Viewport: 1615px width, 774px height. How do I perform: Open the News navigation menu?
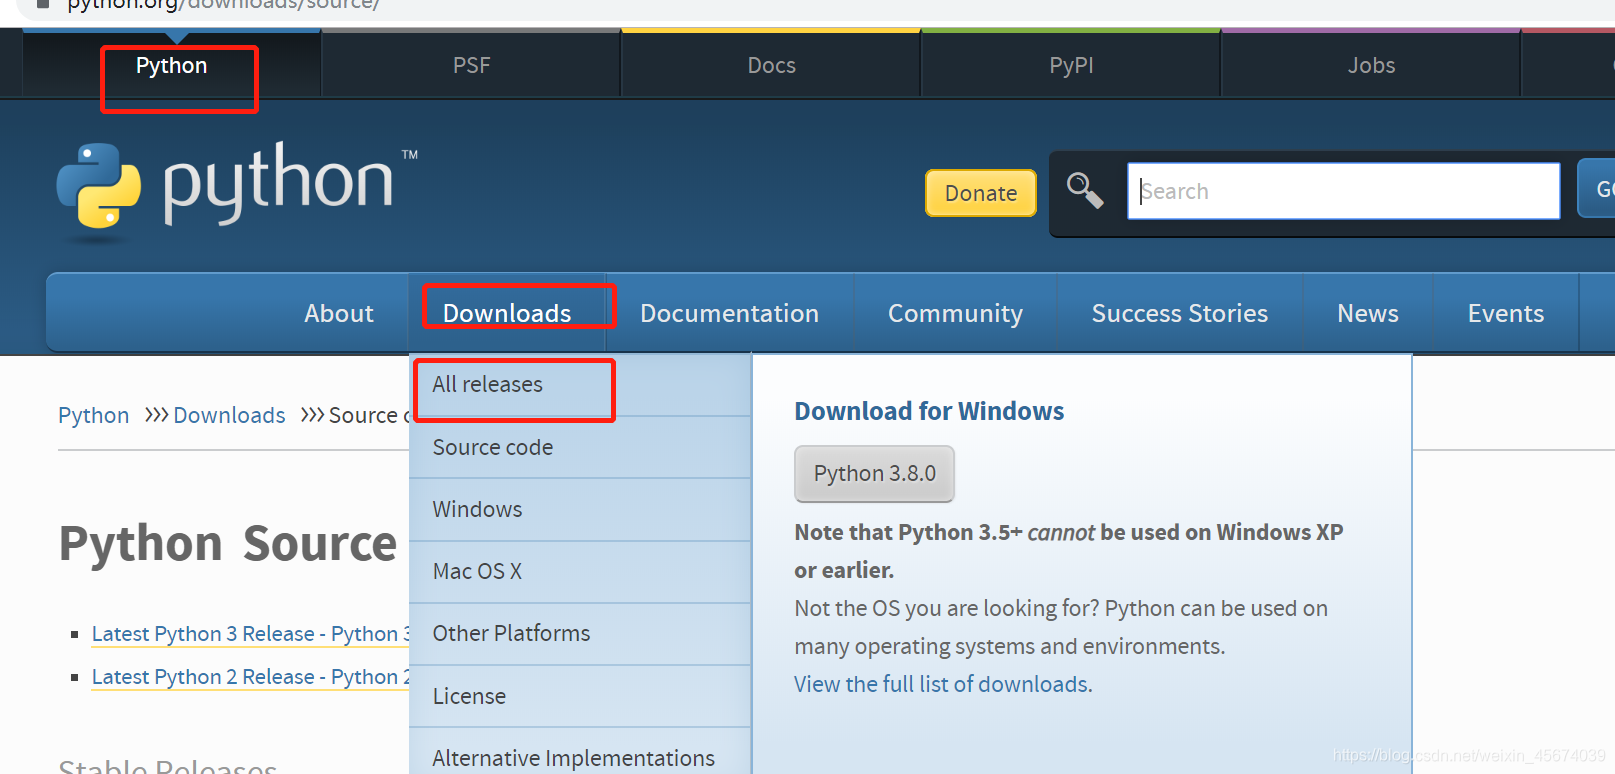(1368, 313)
